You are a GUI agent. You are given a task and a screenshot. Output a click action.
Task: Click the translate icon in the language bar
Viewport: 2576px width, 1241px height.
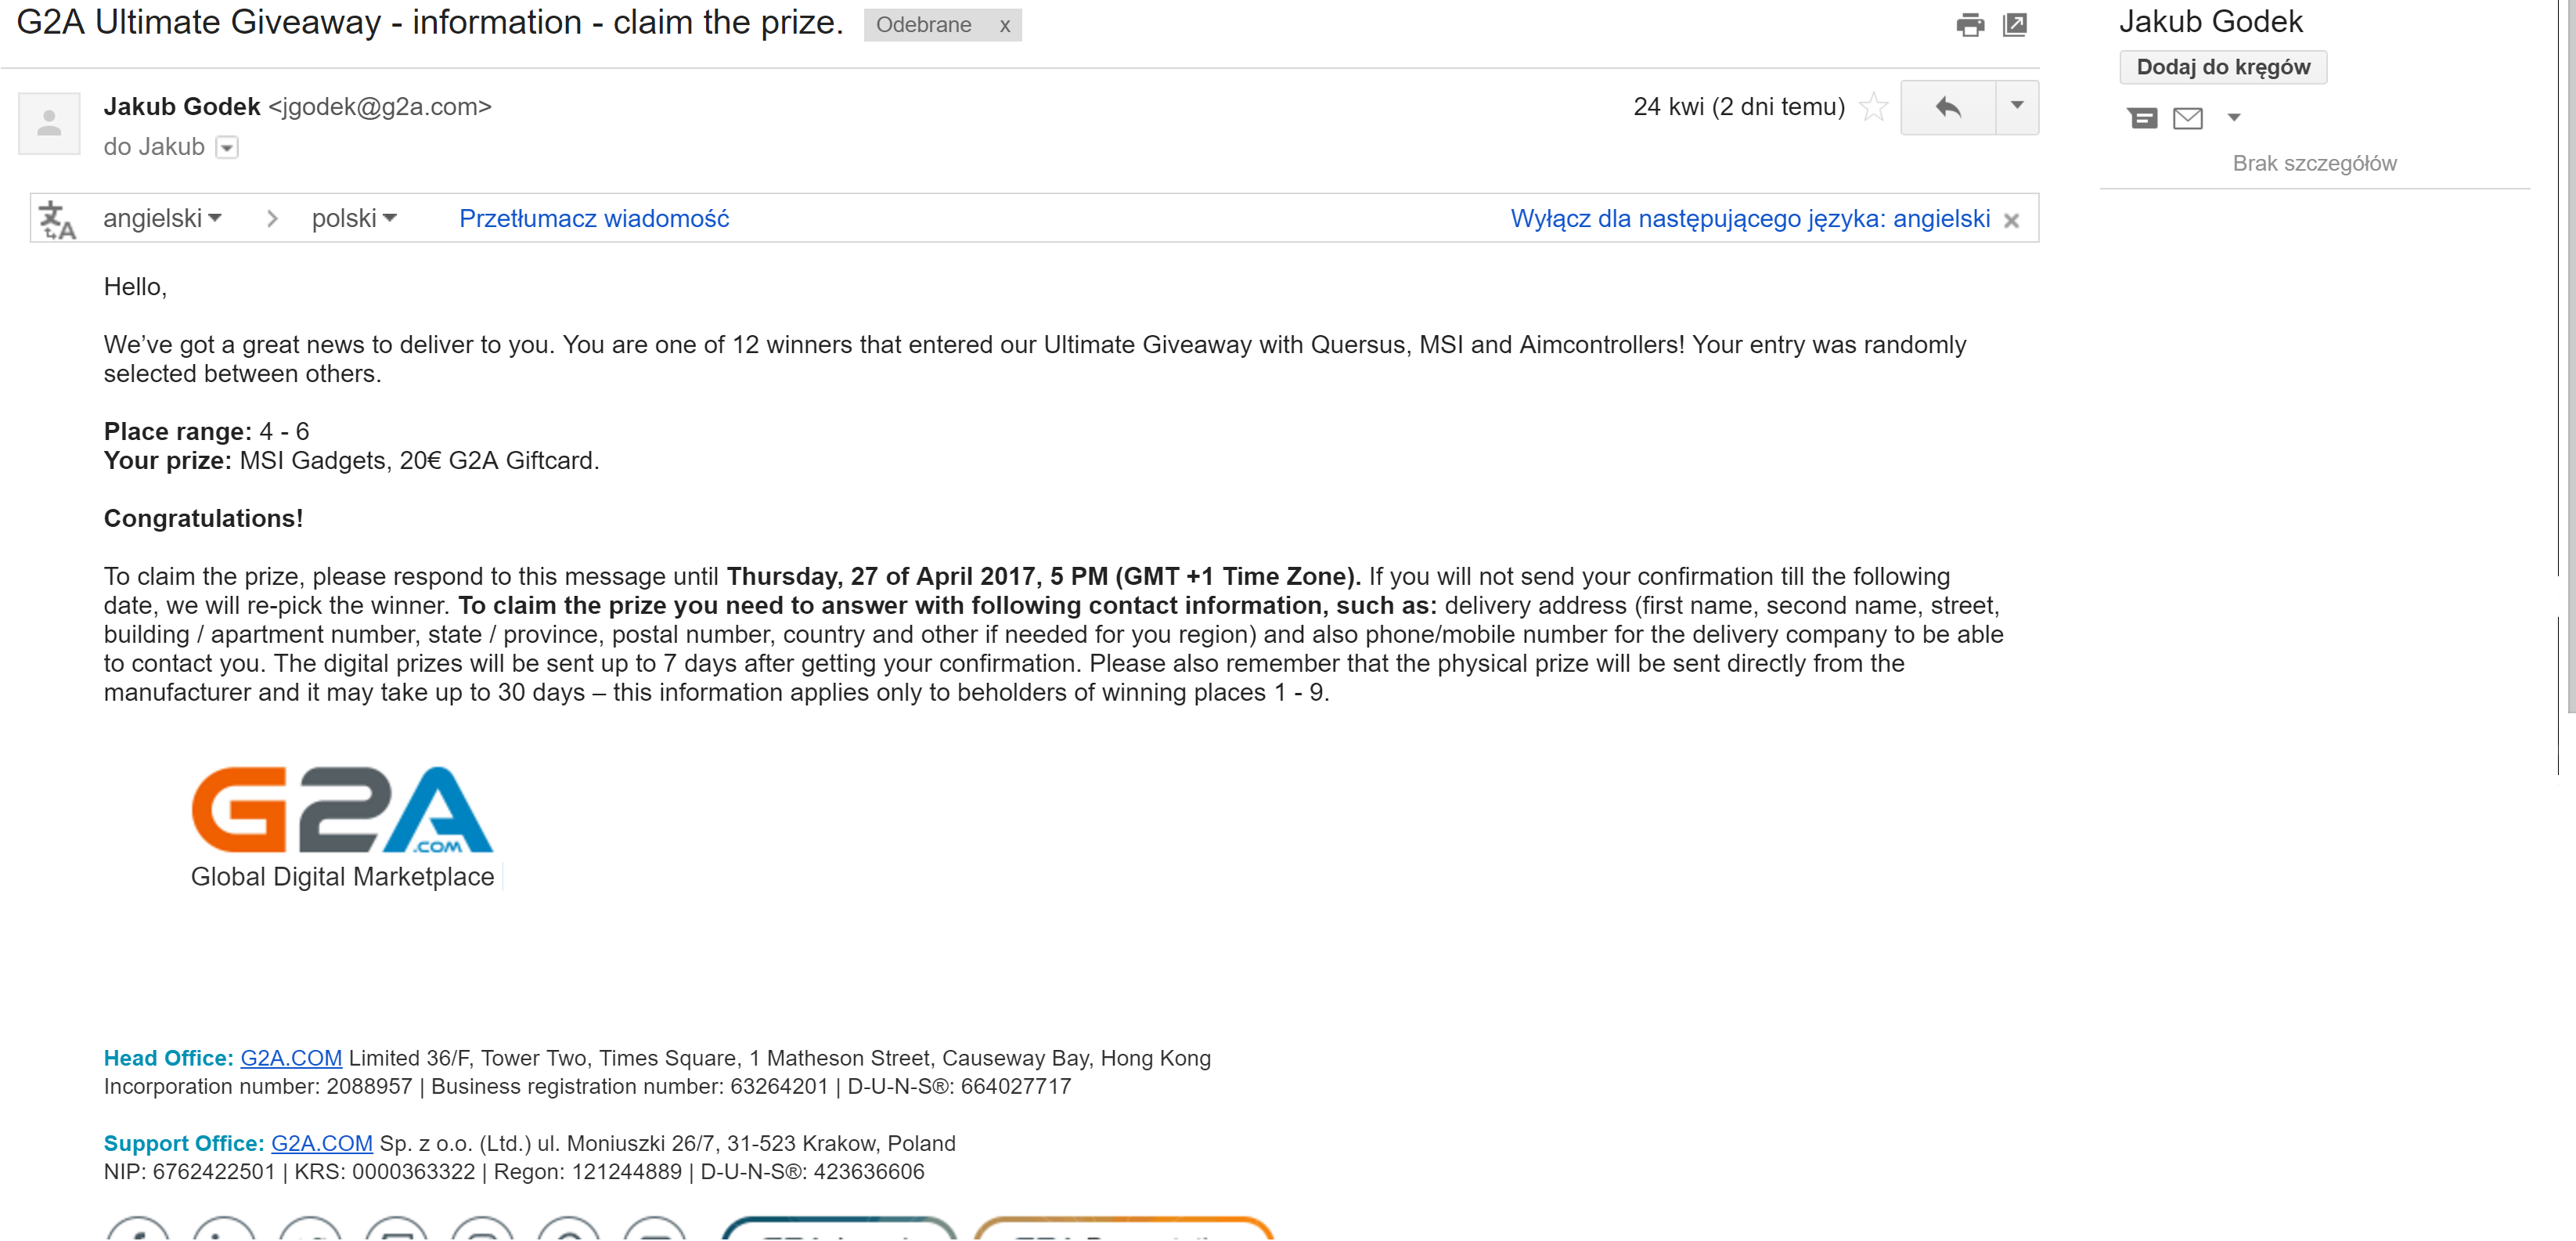[56, 220]
